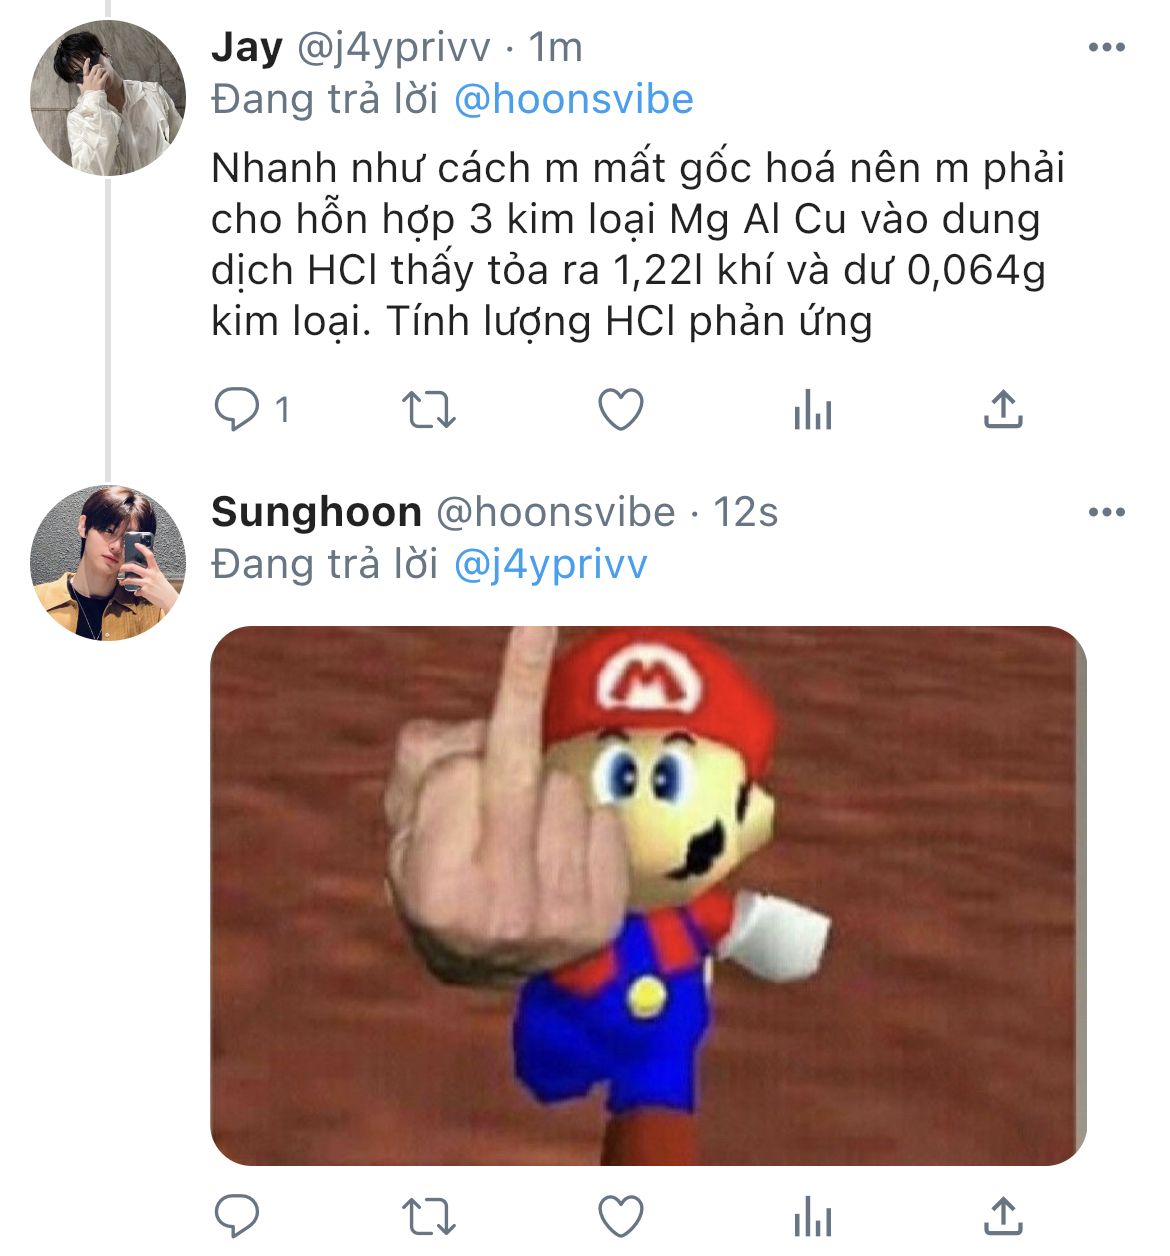Retweet Jay's chemistry question tweet
The image size is (1170, 1256).
pos(428,410)
